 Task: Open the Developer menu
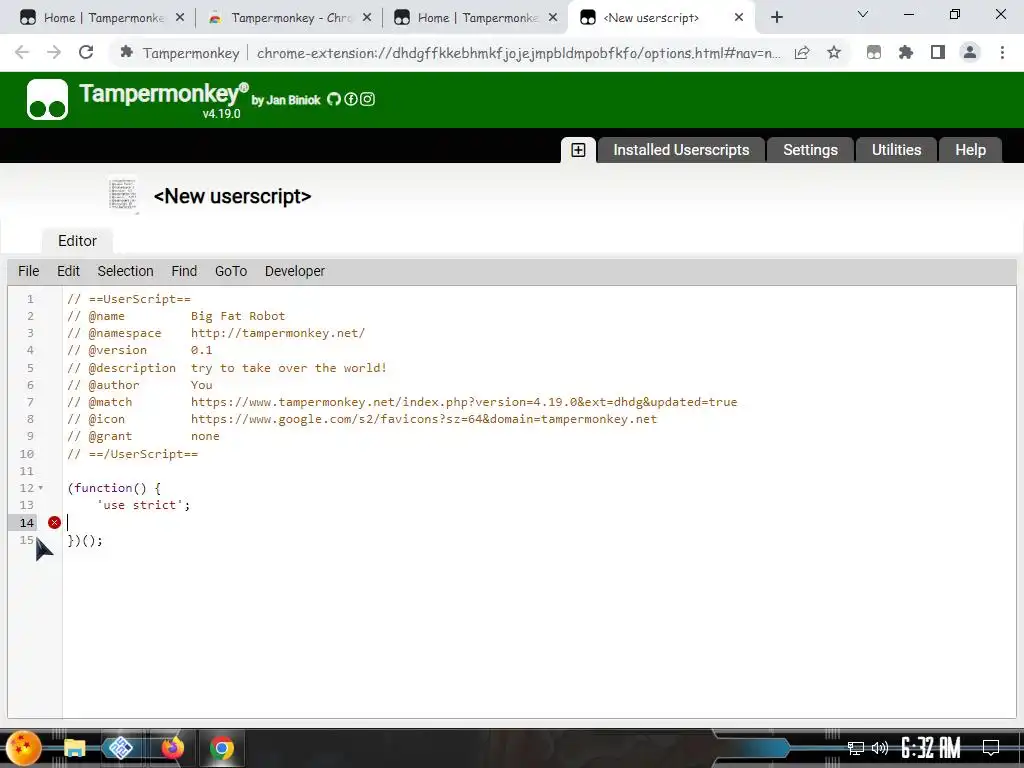(295, 271)
